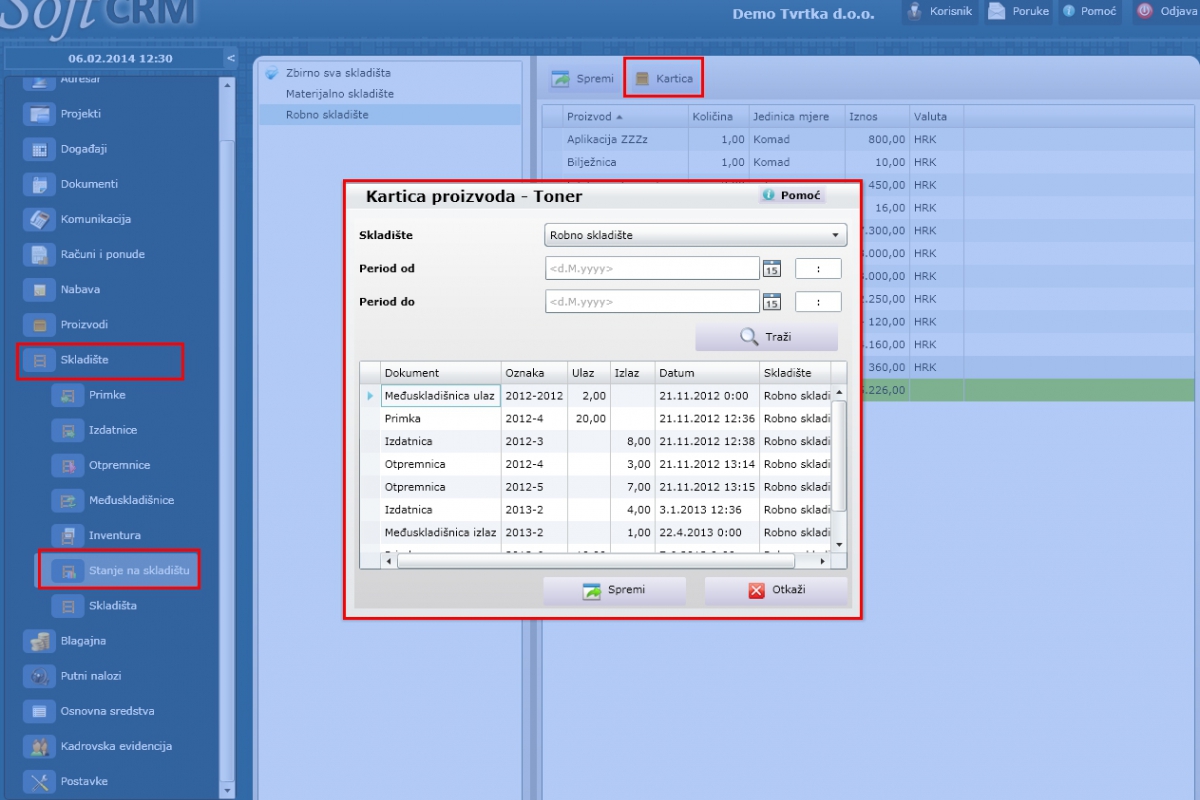The image size is (1200, 800).
Task: Click the dialog Pomoć help button
Action: [x=792, y=195]
